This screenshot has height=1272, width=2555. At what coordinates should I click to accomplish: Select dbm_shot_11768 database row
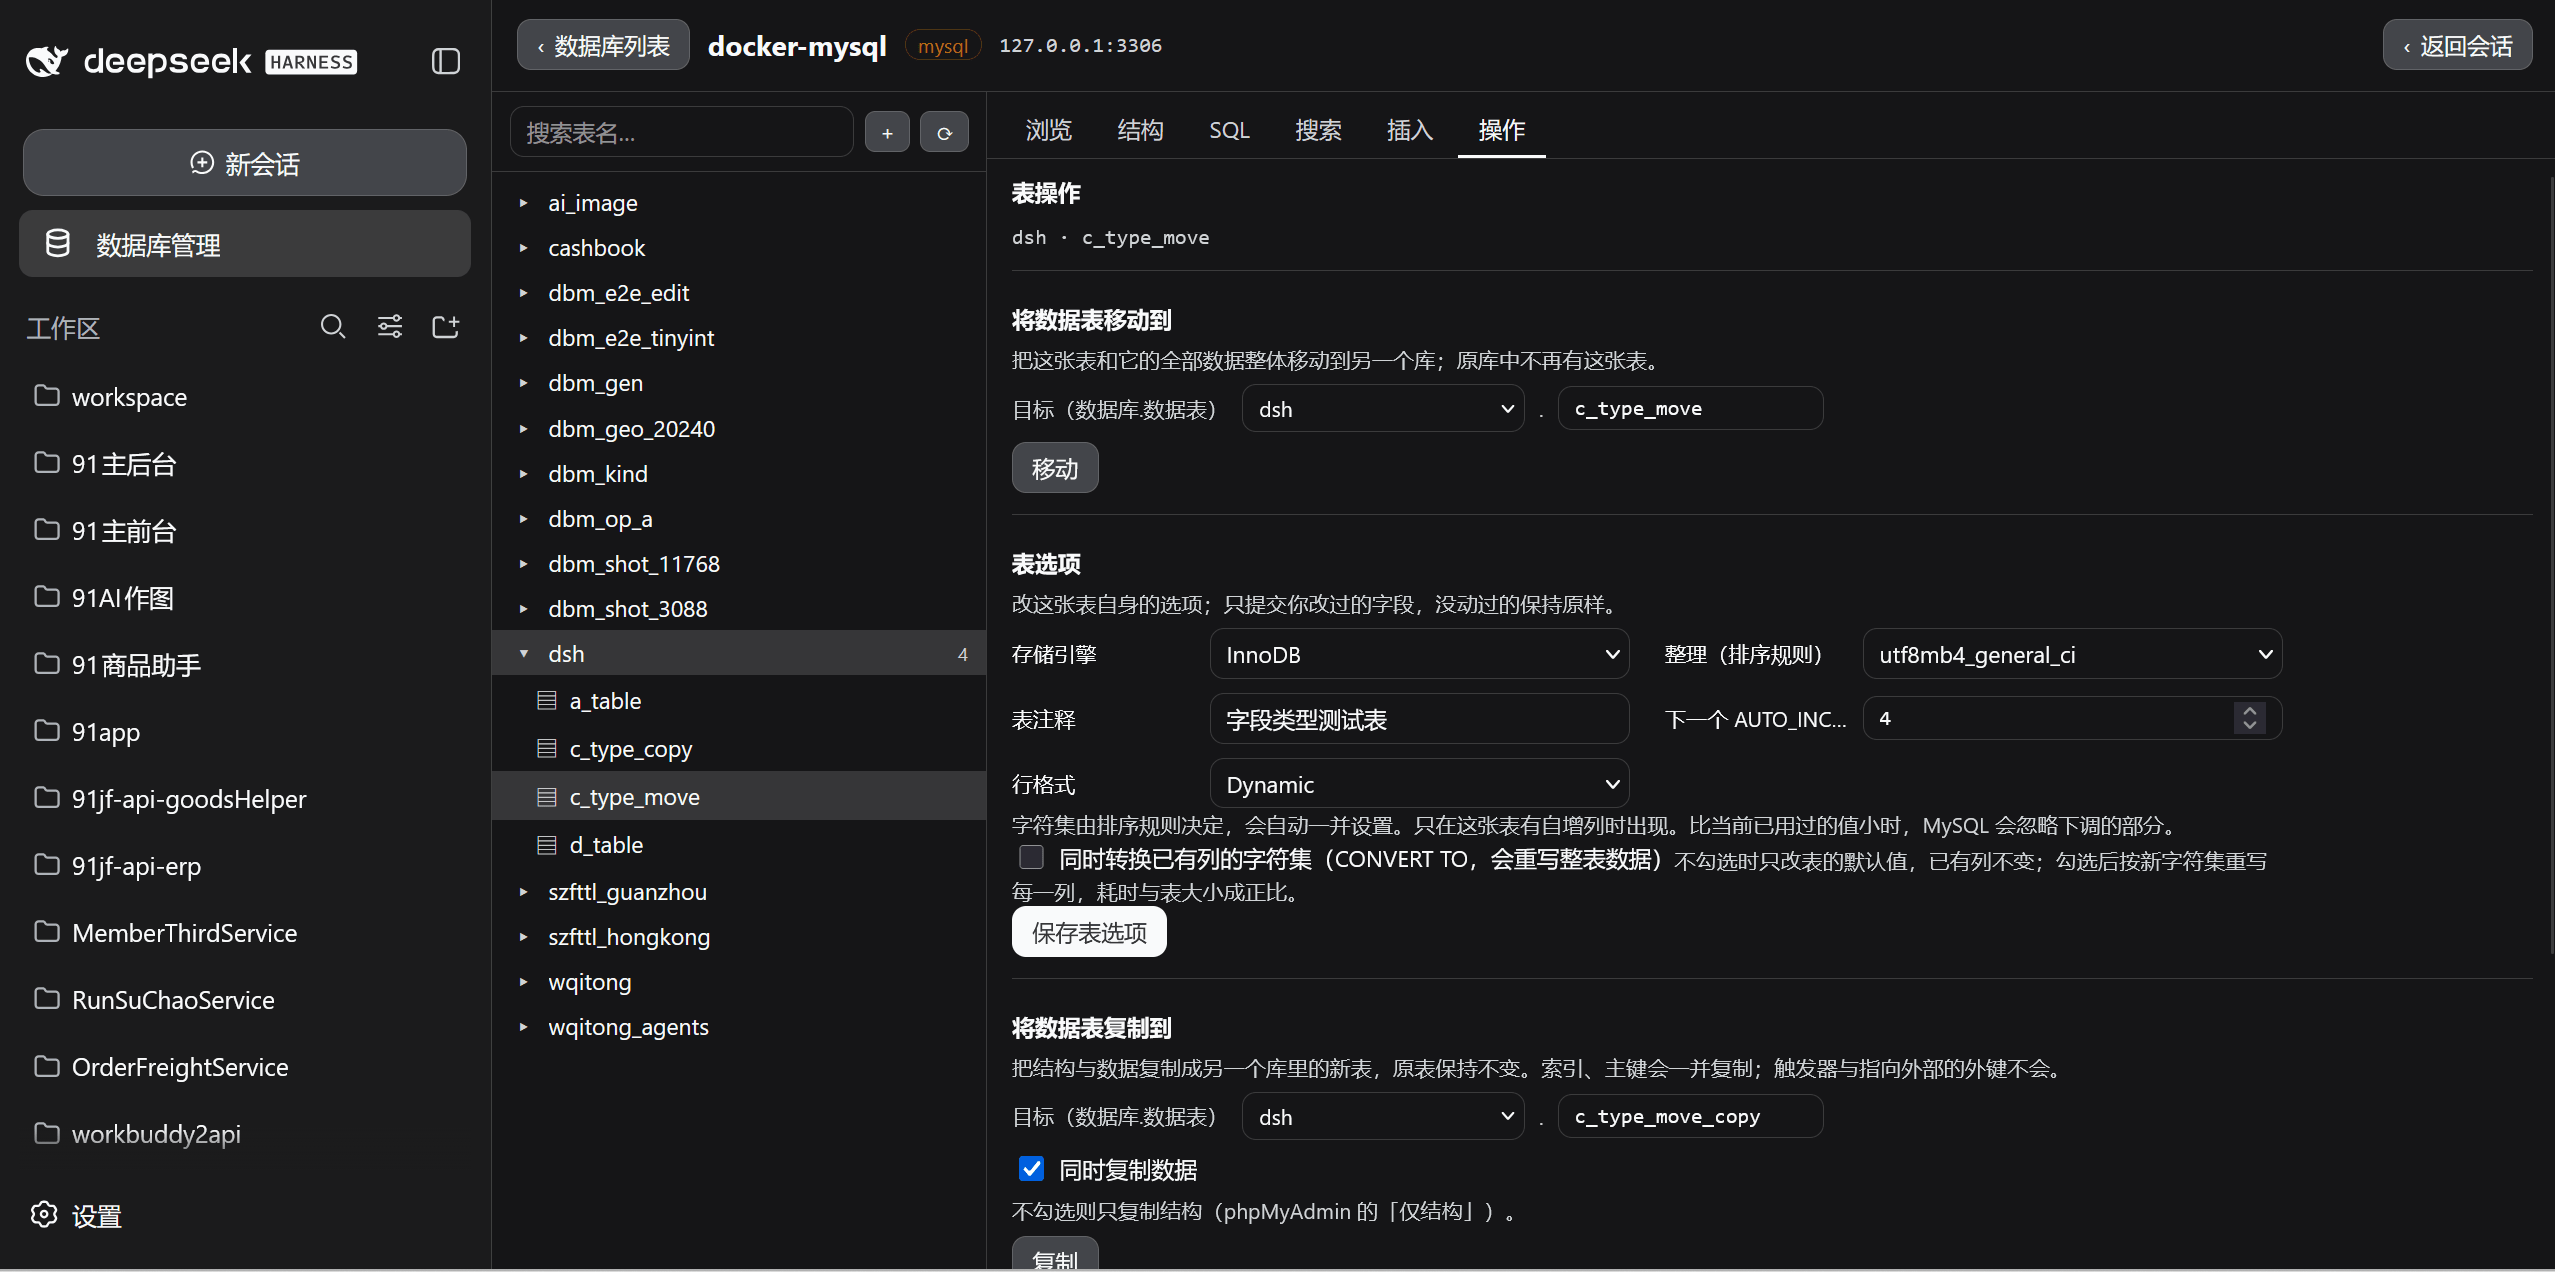click(x=739, y=564)
